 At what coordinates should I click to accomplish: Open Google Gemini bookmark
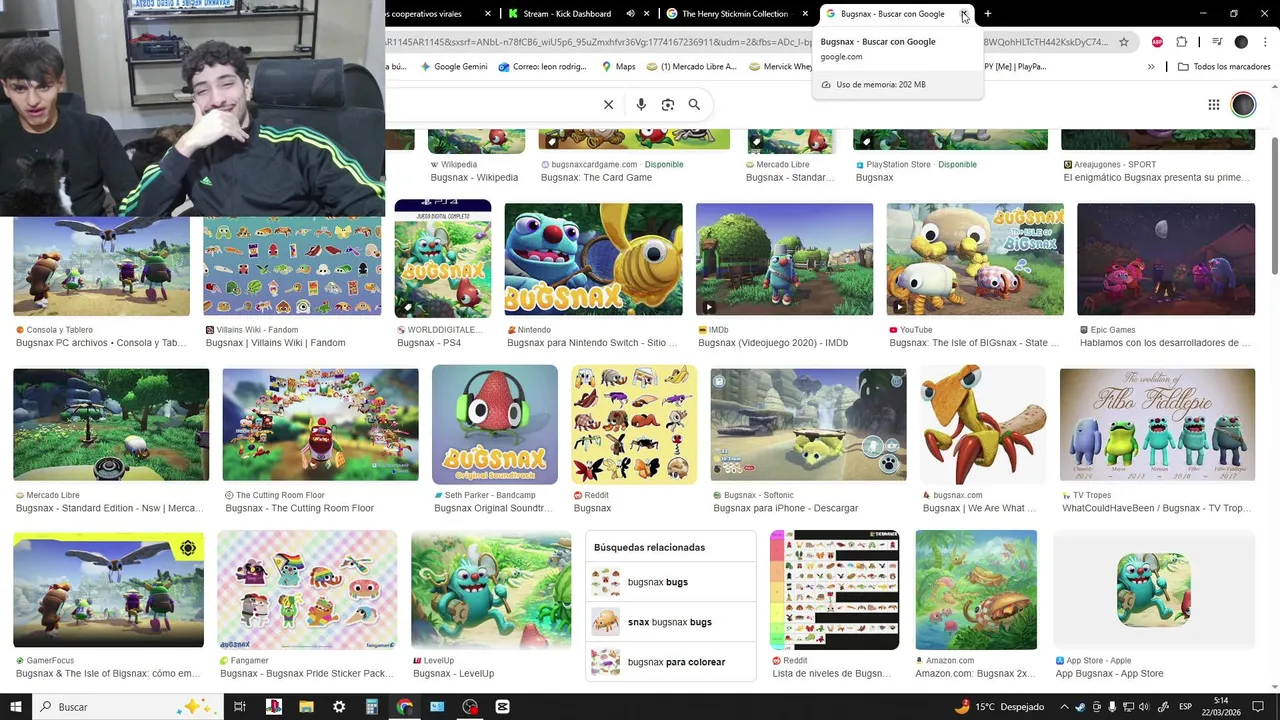(x=454, y=67)
